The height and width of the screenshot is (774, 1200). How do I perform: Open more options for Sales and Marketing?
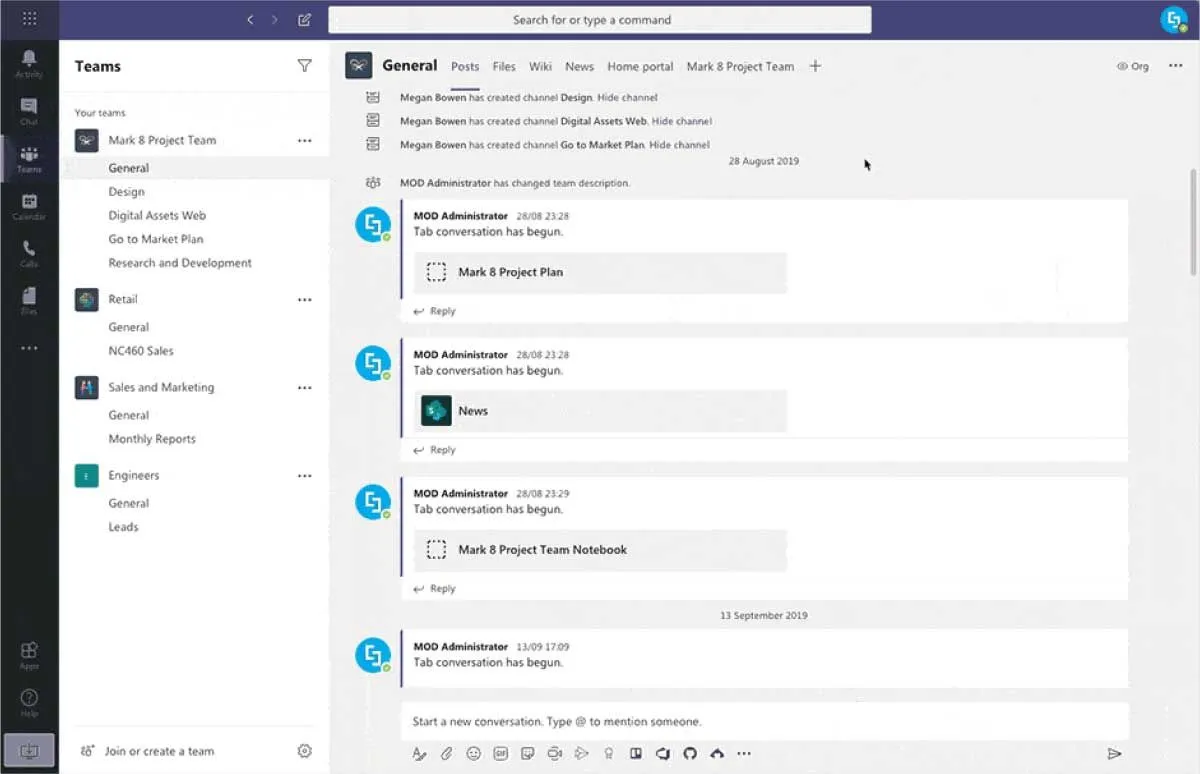(x=305, y=388)
